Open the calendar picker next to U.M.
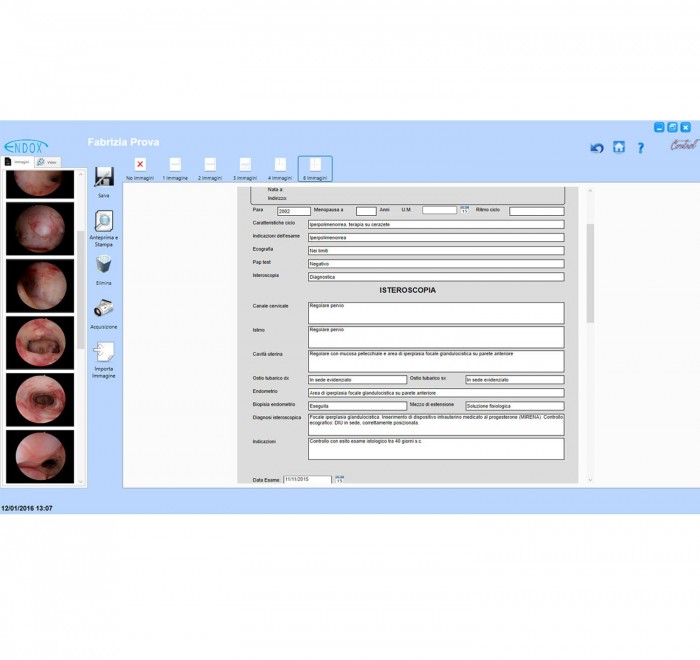Screen dimensions: 700x660 point(464,211)
